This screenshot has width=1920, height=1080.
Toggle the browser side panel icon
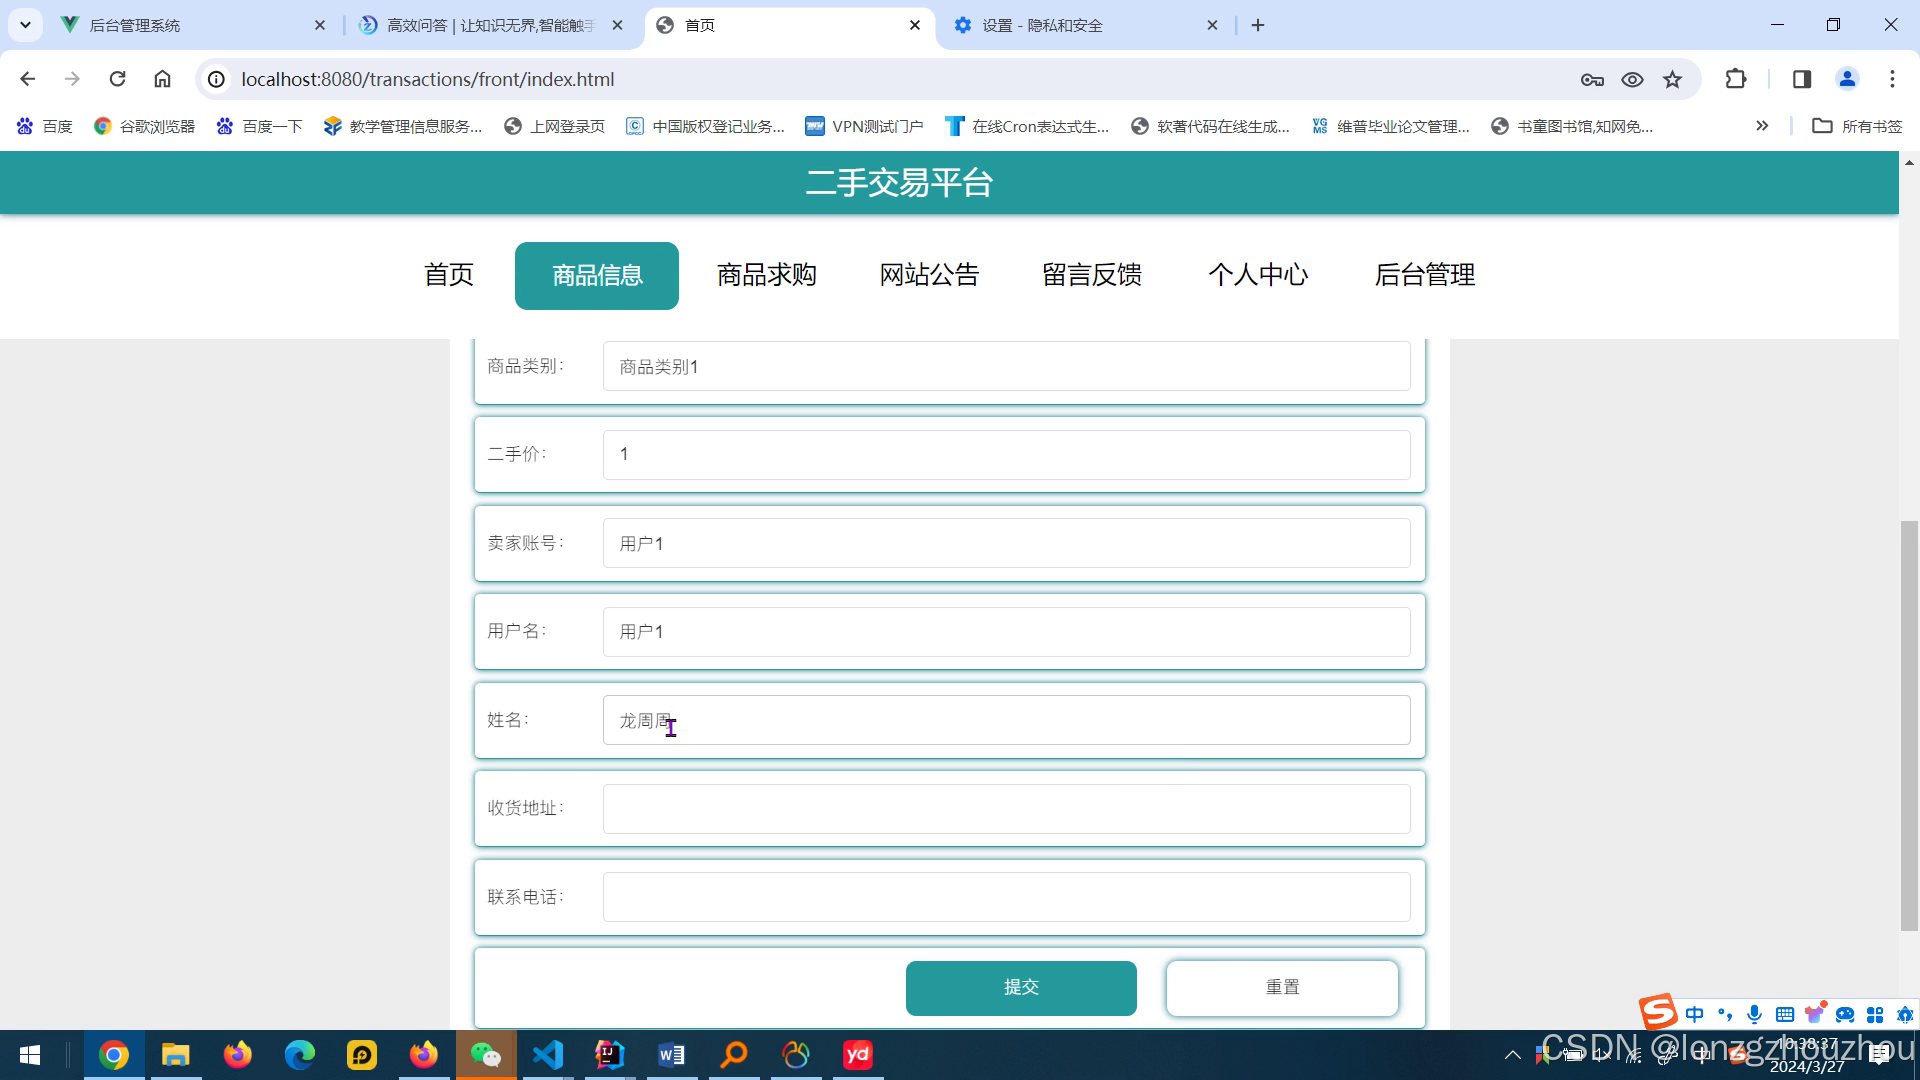point(1802,79)
